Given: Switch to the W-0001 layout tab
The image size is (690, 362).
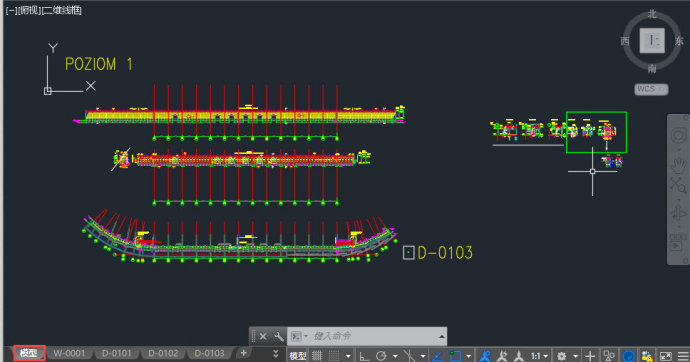Looking at the screenshot, I should pos(69,353).
